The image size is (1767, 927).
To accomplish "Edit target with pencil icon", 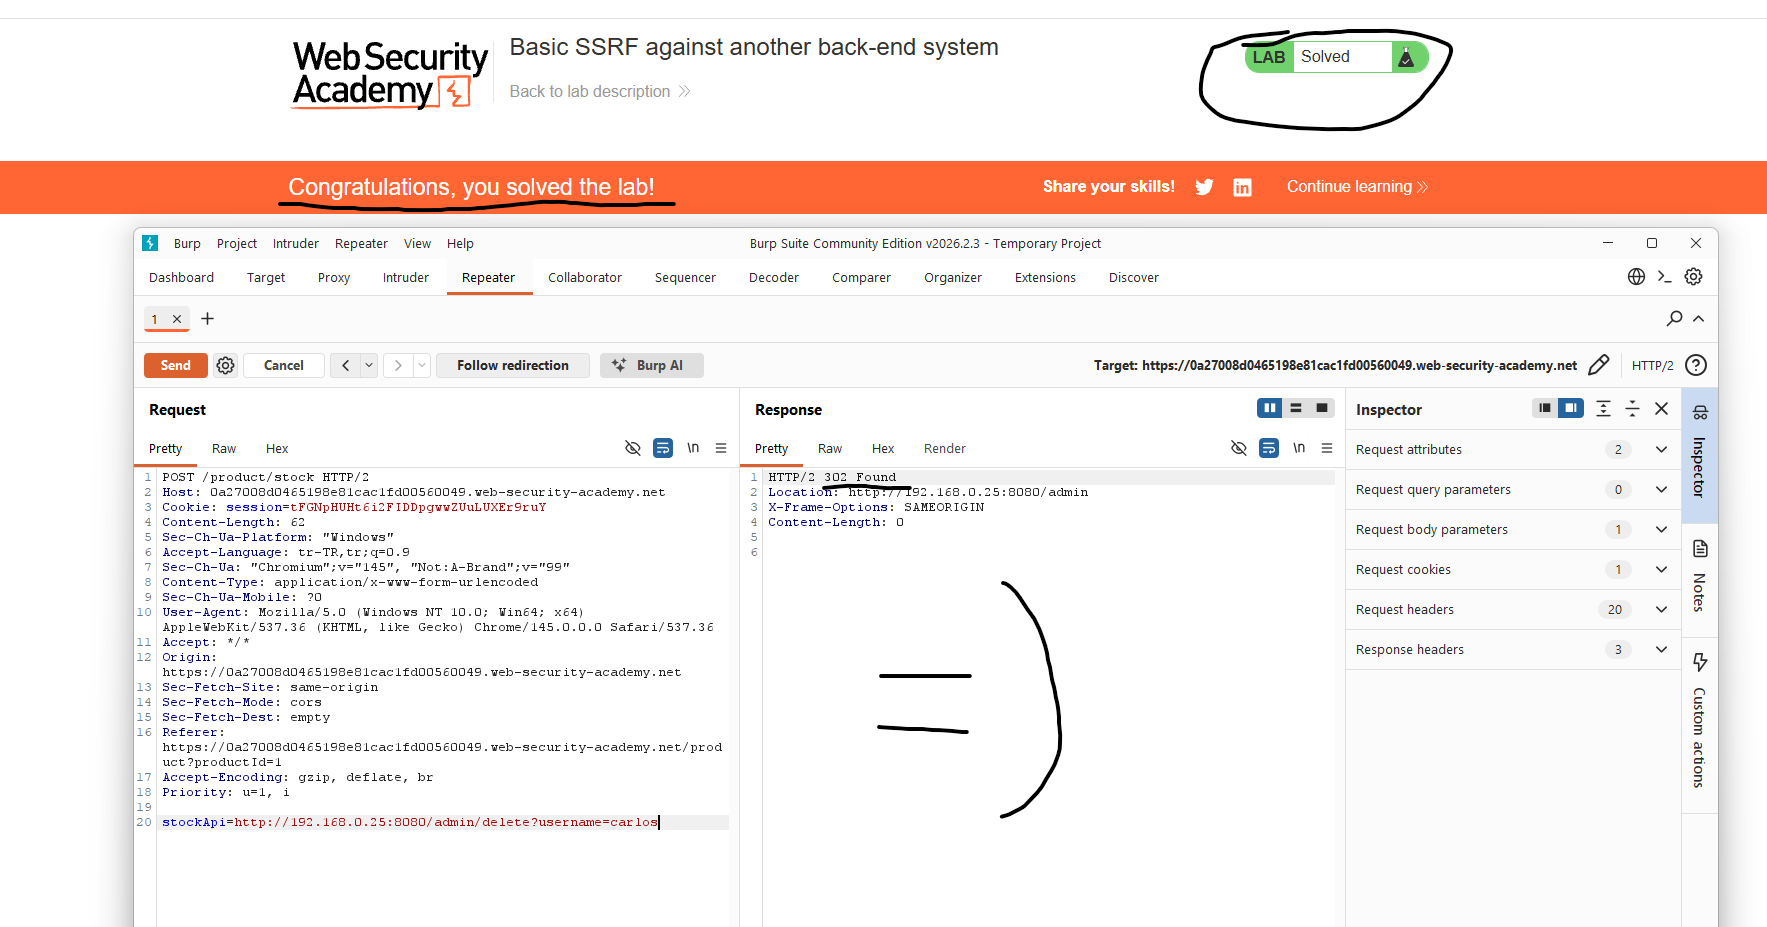I will tap(1599, 365).
